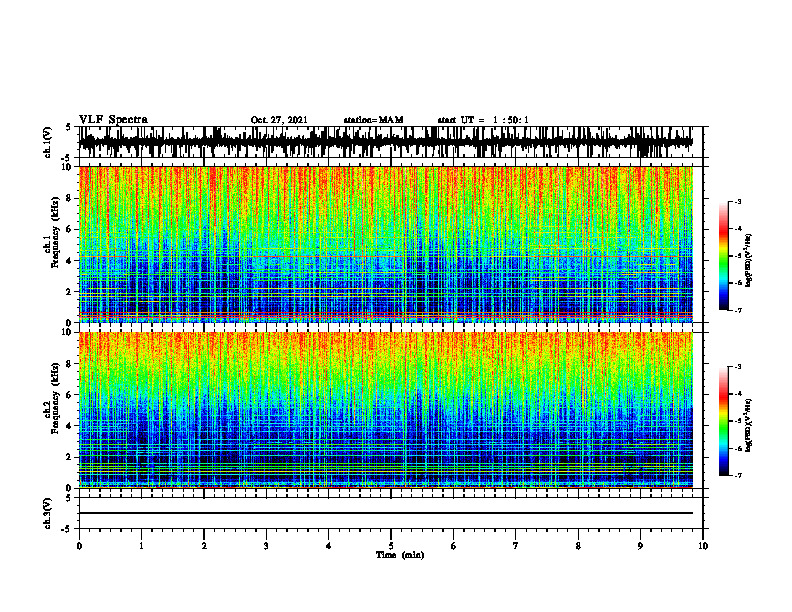Select tick label "2" on the time axis
The width and height of the screenshot is (792, 612).
(204, 546)
